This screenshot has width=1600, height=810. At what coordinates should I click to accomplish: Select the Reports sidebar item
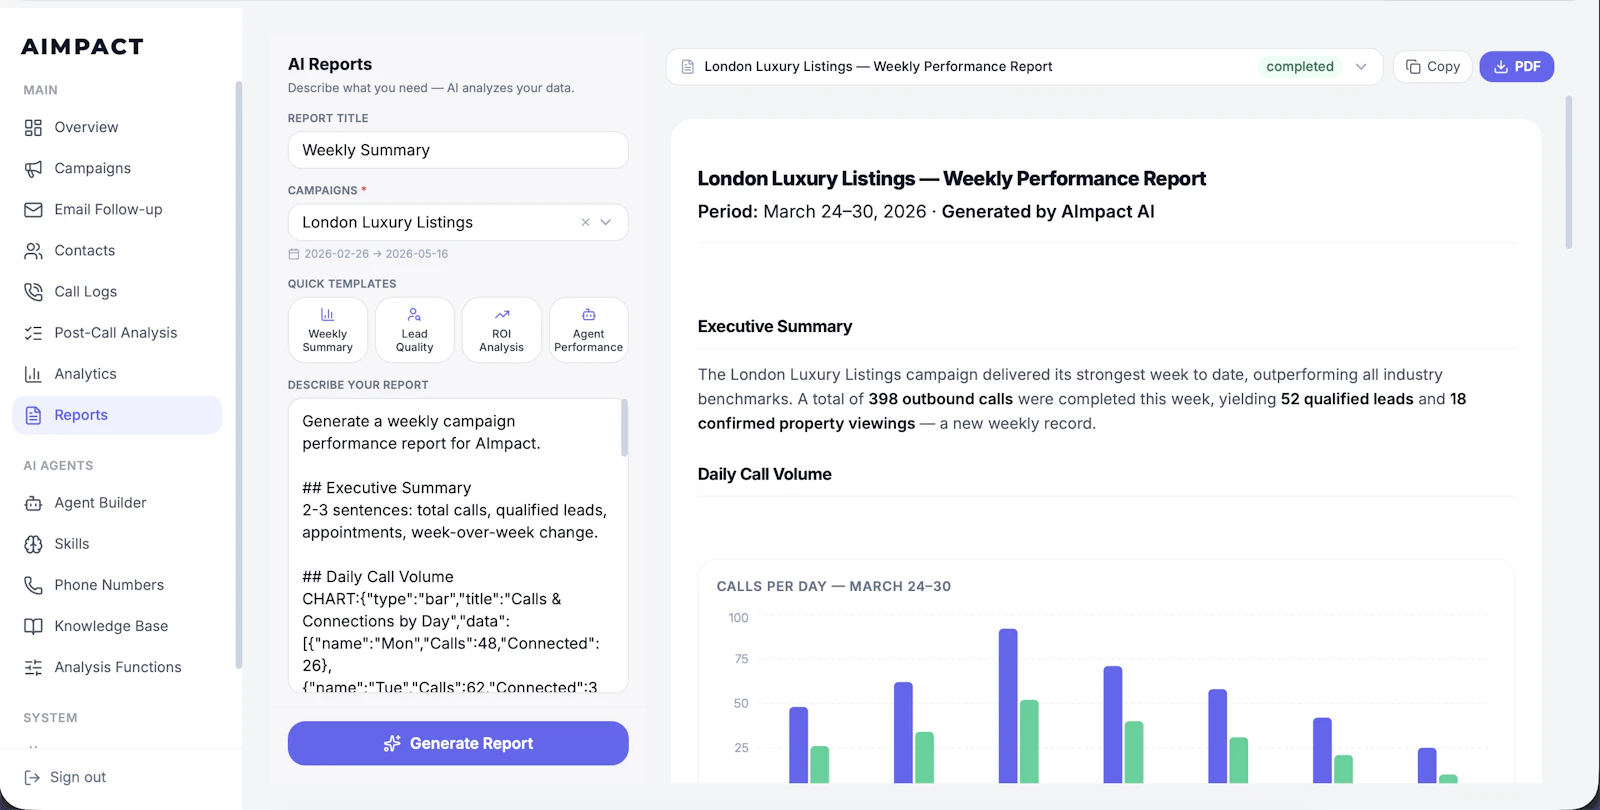117,415
